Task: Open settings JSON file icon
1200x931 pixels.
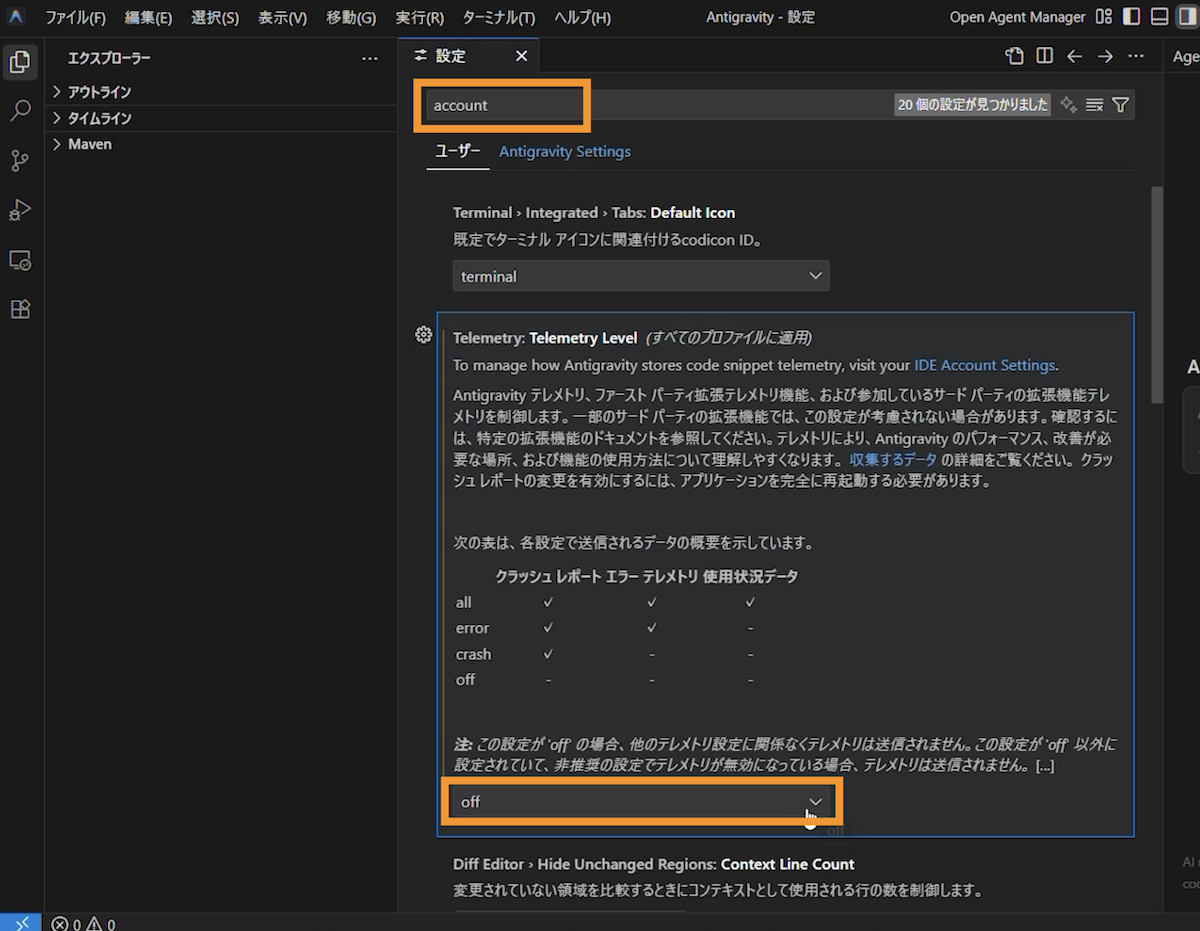Action: [1015, 56]
